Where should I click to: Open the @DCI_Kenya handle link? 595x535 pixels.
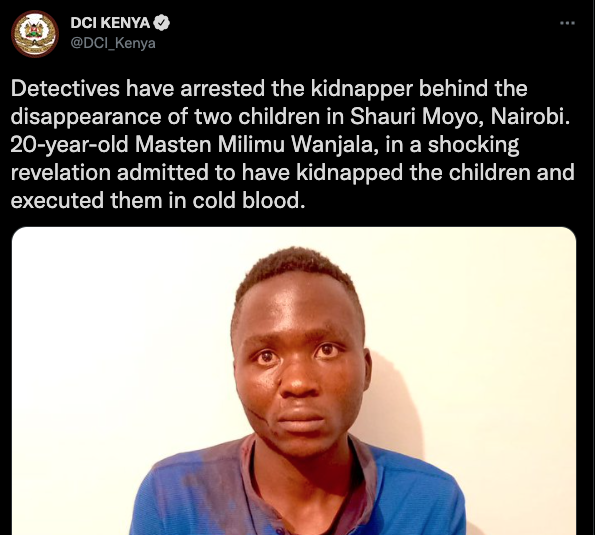pos(113,43)
